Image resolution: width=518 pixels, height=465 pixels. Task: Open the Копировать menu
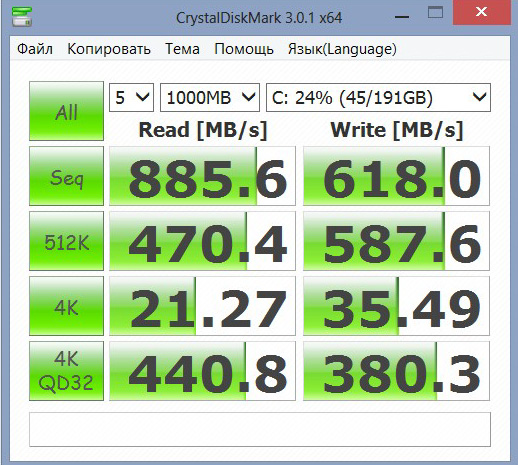click(109, 49)
